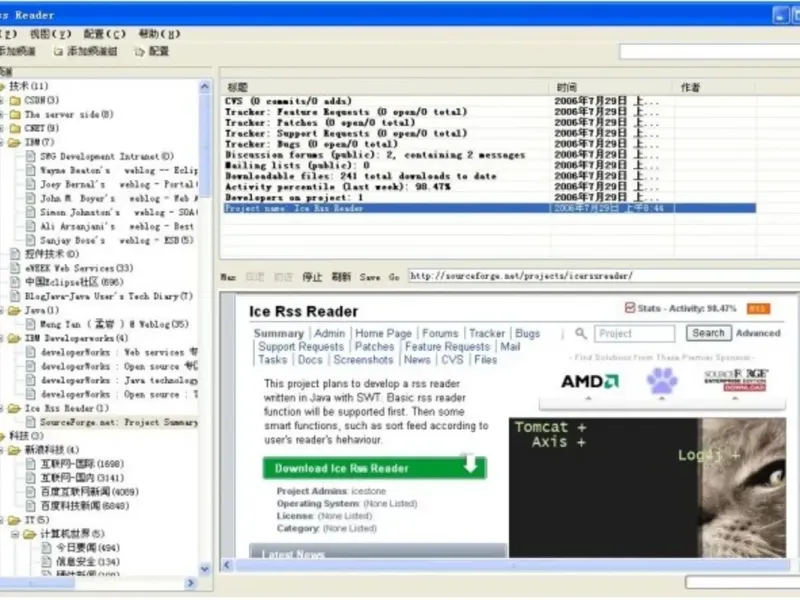Click the URL address field
Viewport: 800px width, 600px height.
[x=604, y=276]
